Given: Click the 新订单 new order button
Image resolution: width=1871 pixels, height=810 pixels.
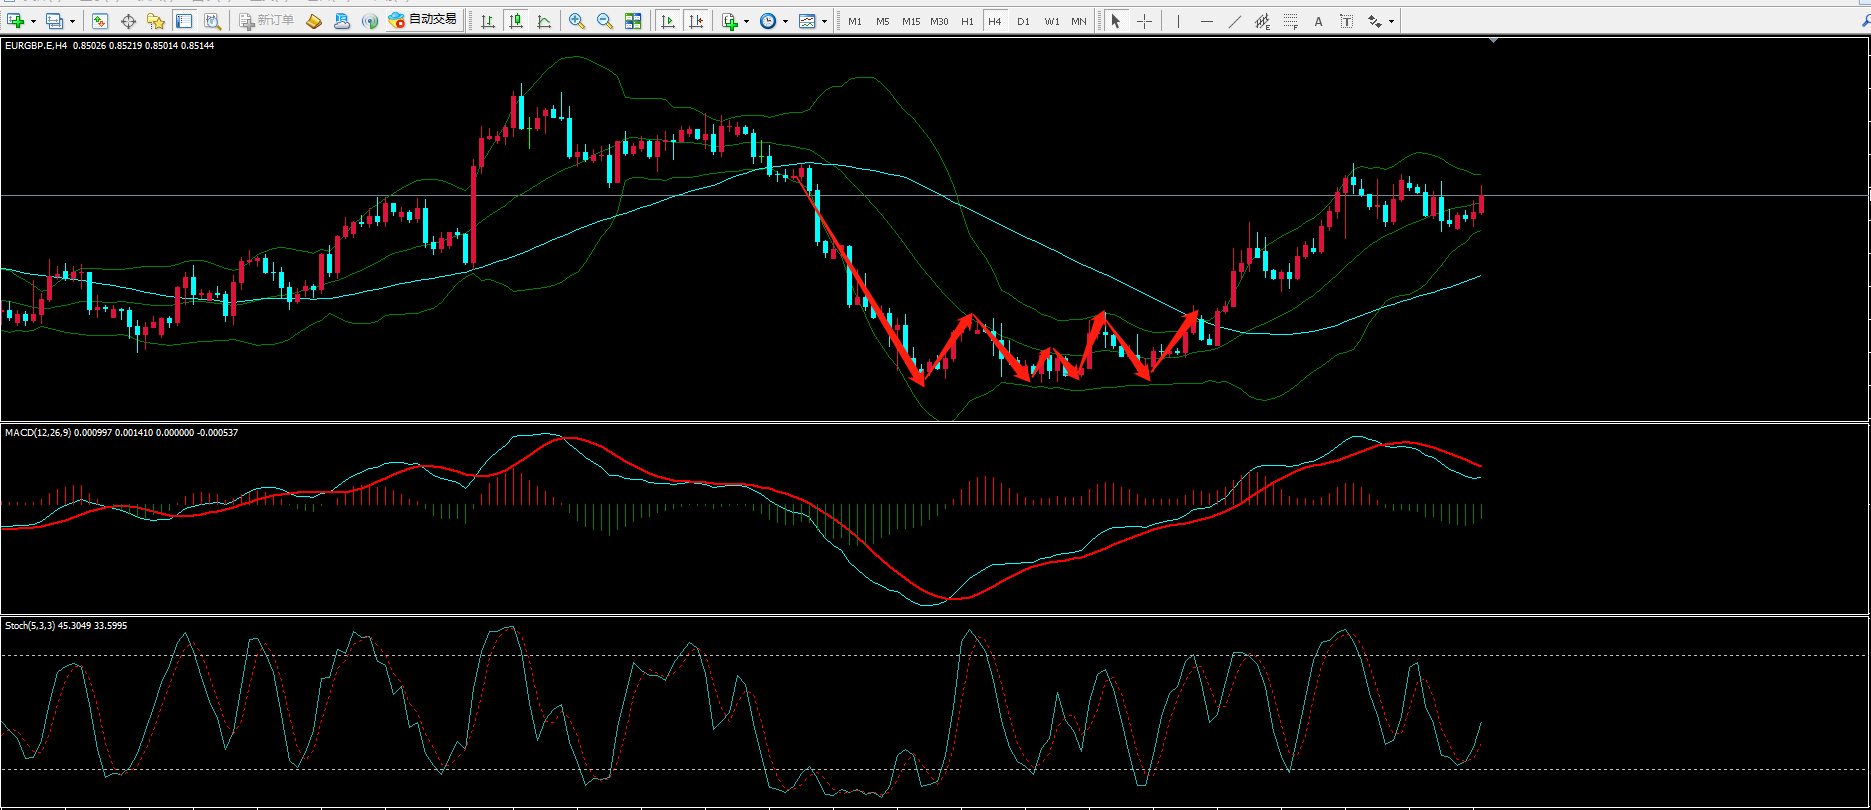Looking at the screenshot, I should coord(266,20).
